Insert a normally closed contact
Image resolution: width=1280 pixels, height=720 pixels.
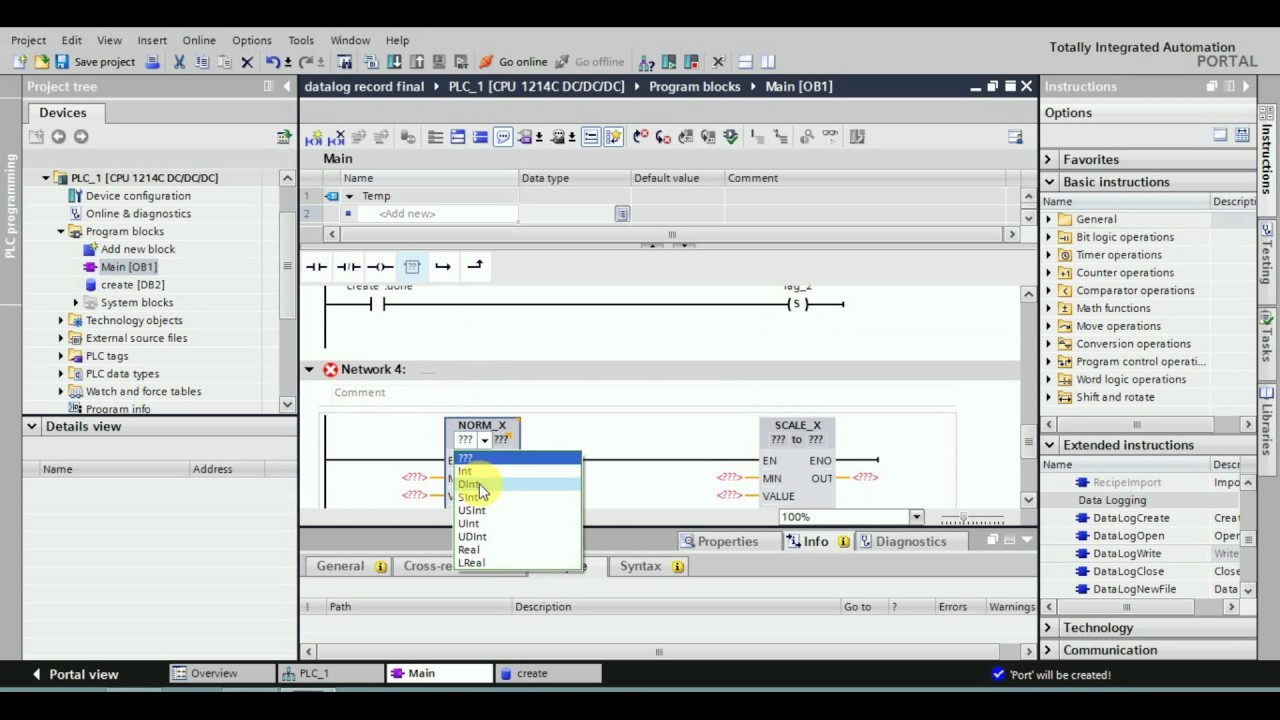[348, 266]
